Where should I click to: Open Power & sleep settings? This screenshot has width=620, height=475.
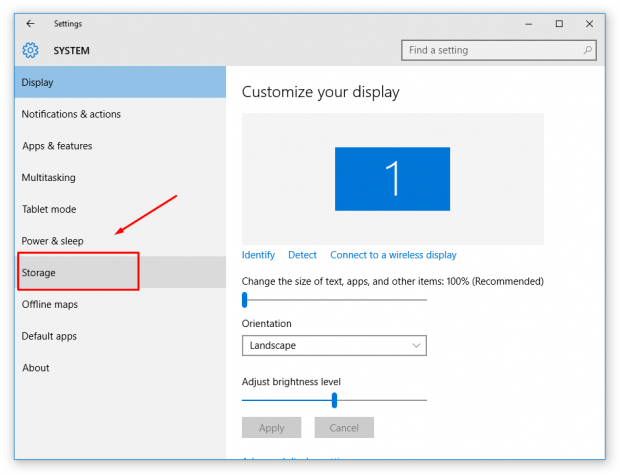[53, 241]
